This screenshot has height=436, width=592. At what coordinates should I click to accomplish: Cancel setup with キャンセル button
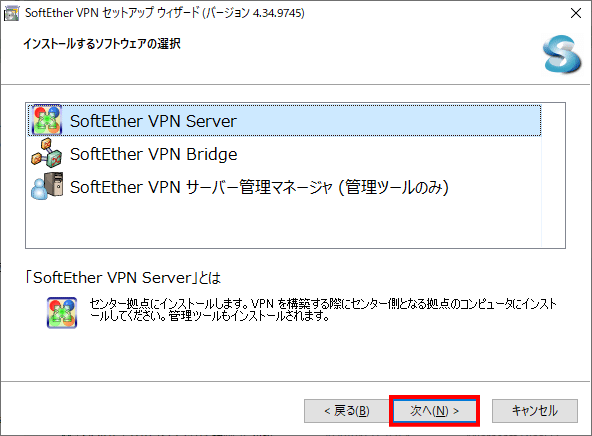(x=535, y=411)
